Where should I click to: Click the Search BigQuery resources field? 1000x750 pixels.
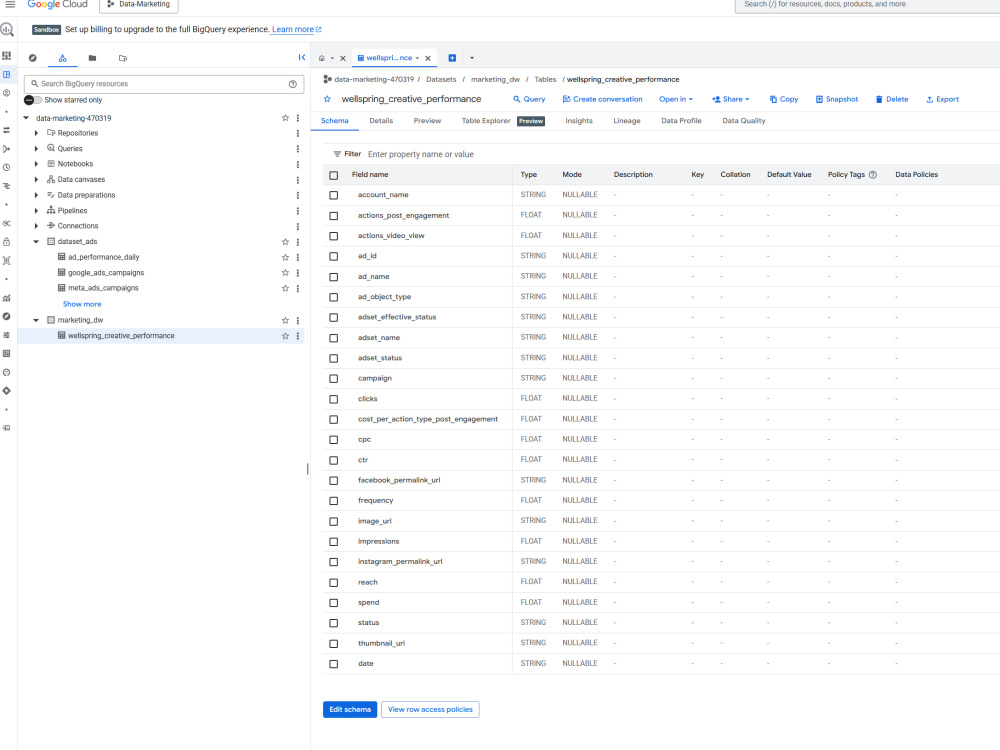pos(163,84)
